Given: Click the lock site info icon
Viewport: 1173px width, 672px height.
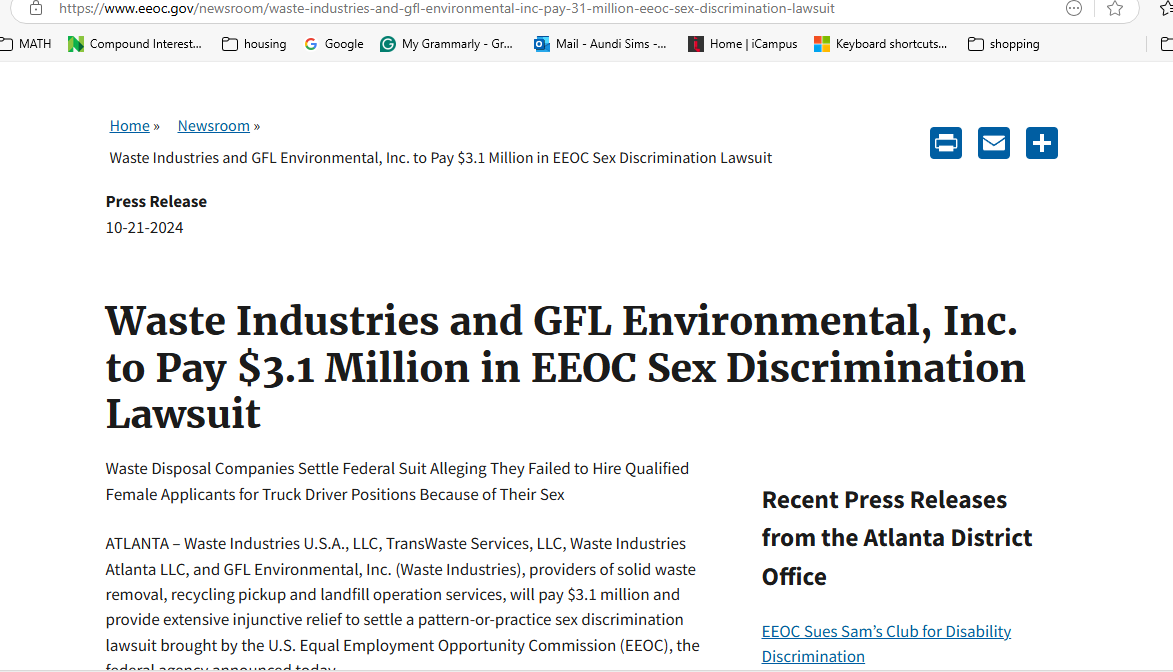Looking at the screenshot, I should point(35,8).
